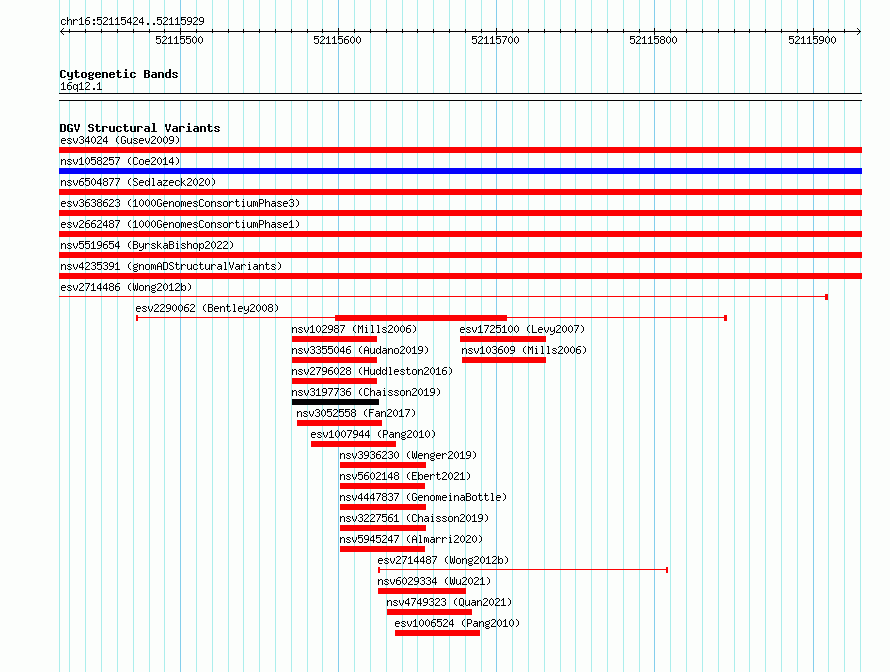Image resolution: width=890 pixels, height=672 pixels.
Task: Click ruler position 52115900
Action: [812, 40]
